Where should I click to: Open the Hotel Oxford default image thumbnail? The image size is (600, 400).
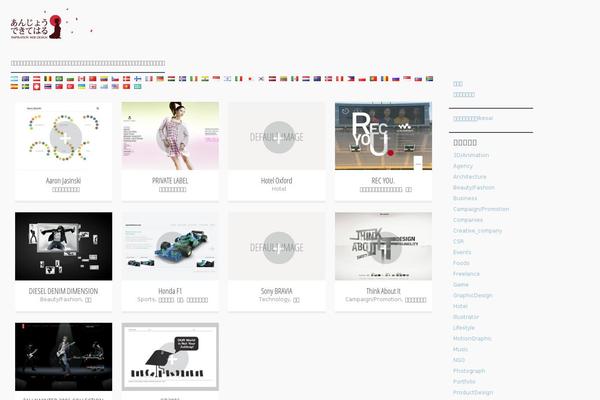277,136
